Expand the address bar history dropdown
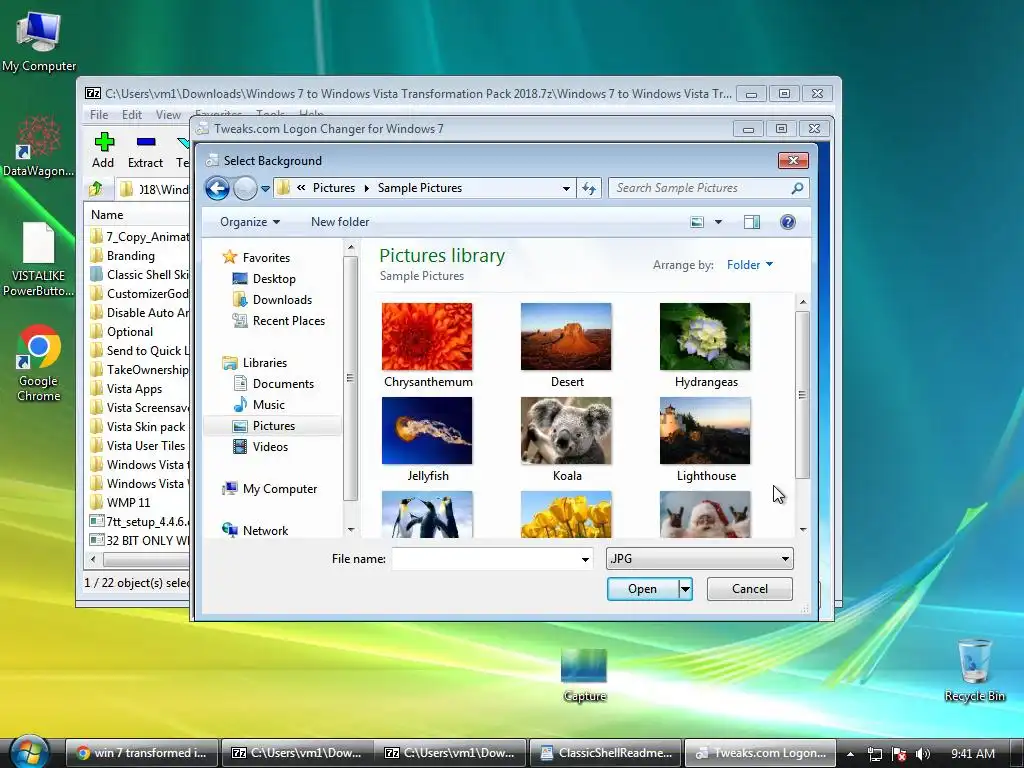 pos(566,188)
